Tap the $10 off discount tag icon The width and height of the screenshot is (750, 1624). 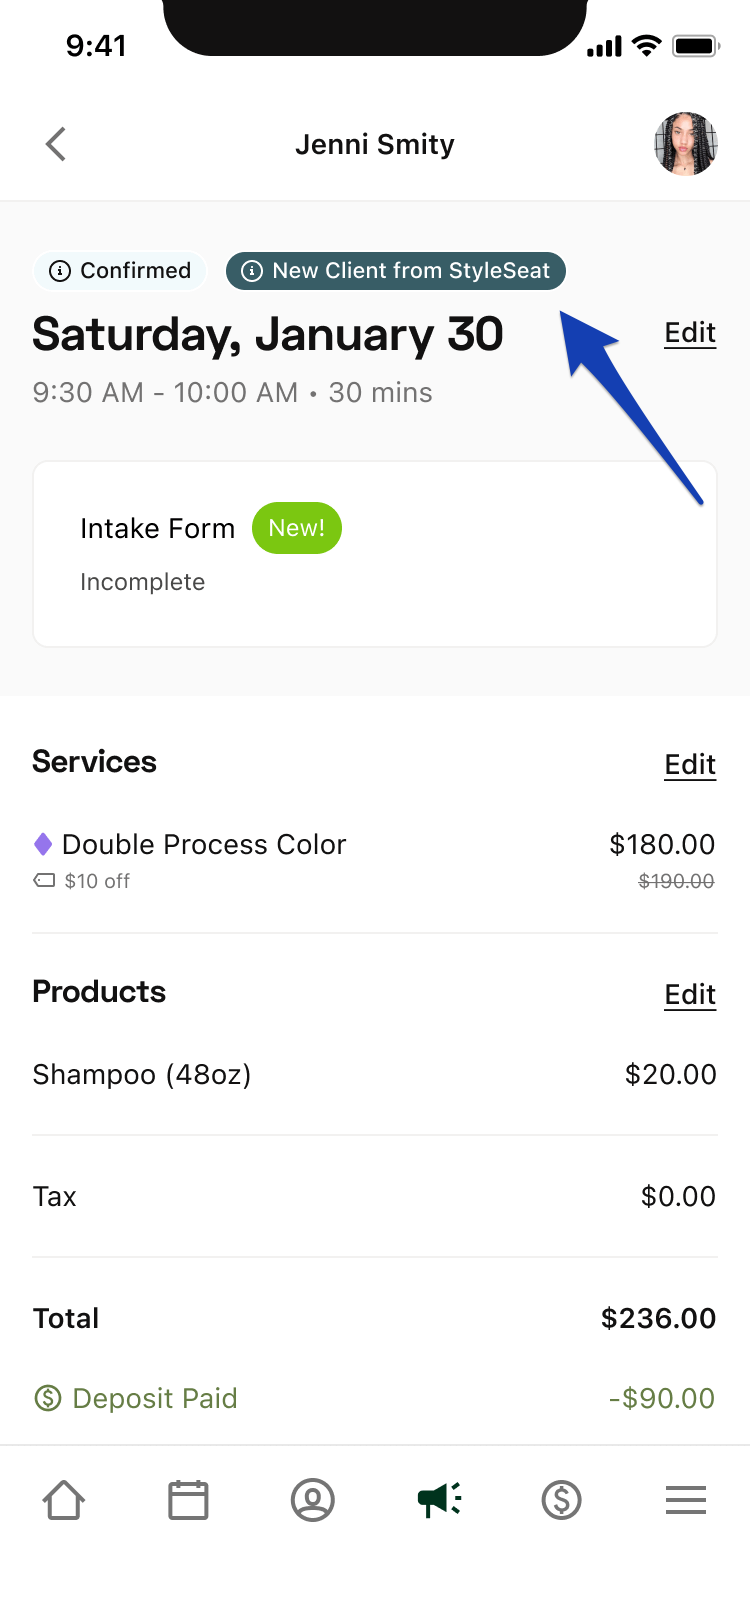pos(44,881)
